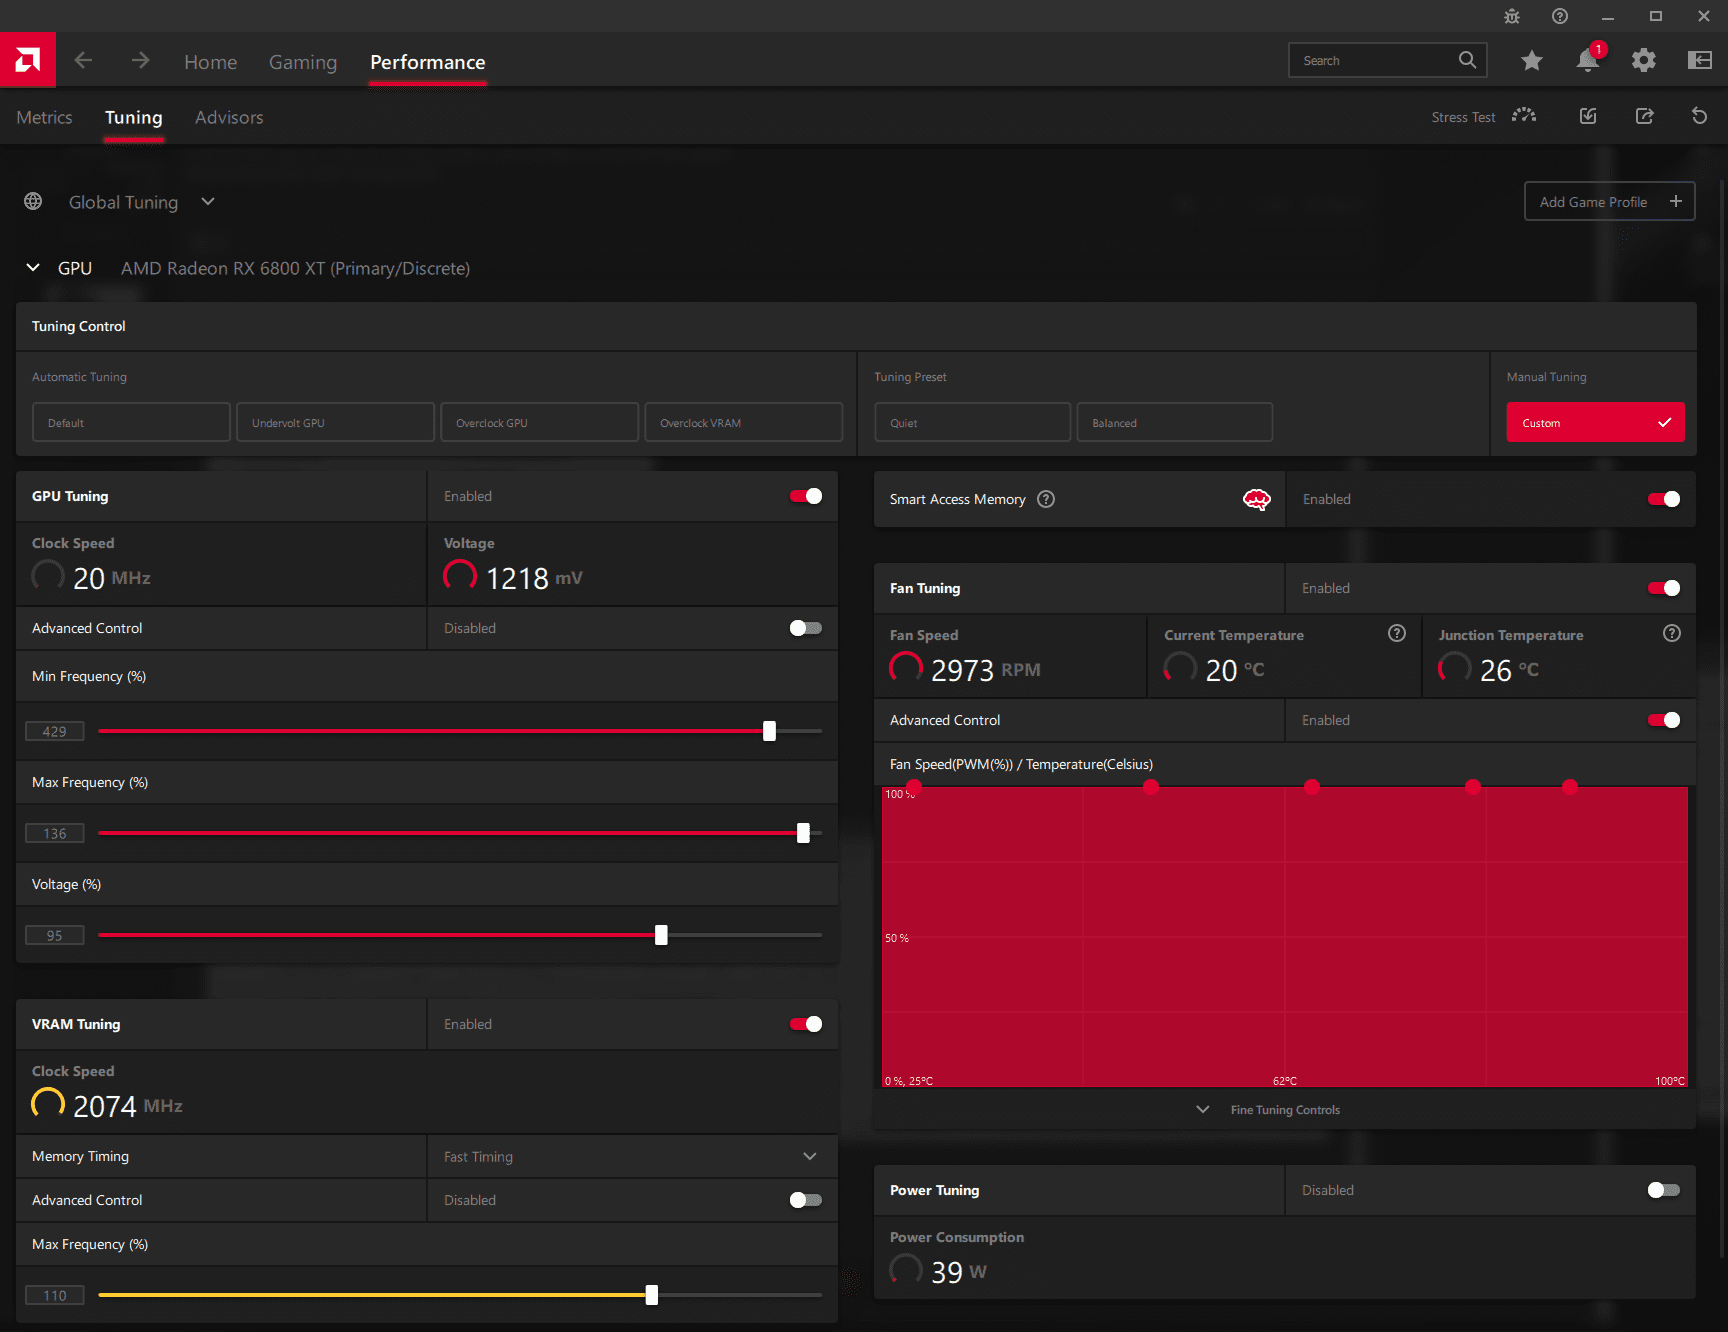Select the Performance tab

coord(428,62)
